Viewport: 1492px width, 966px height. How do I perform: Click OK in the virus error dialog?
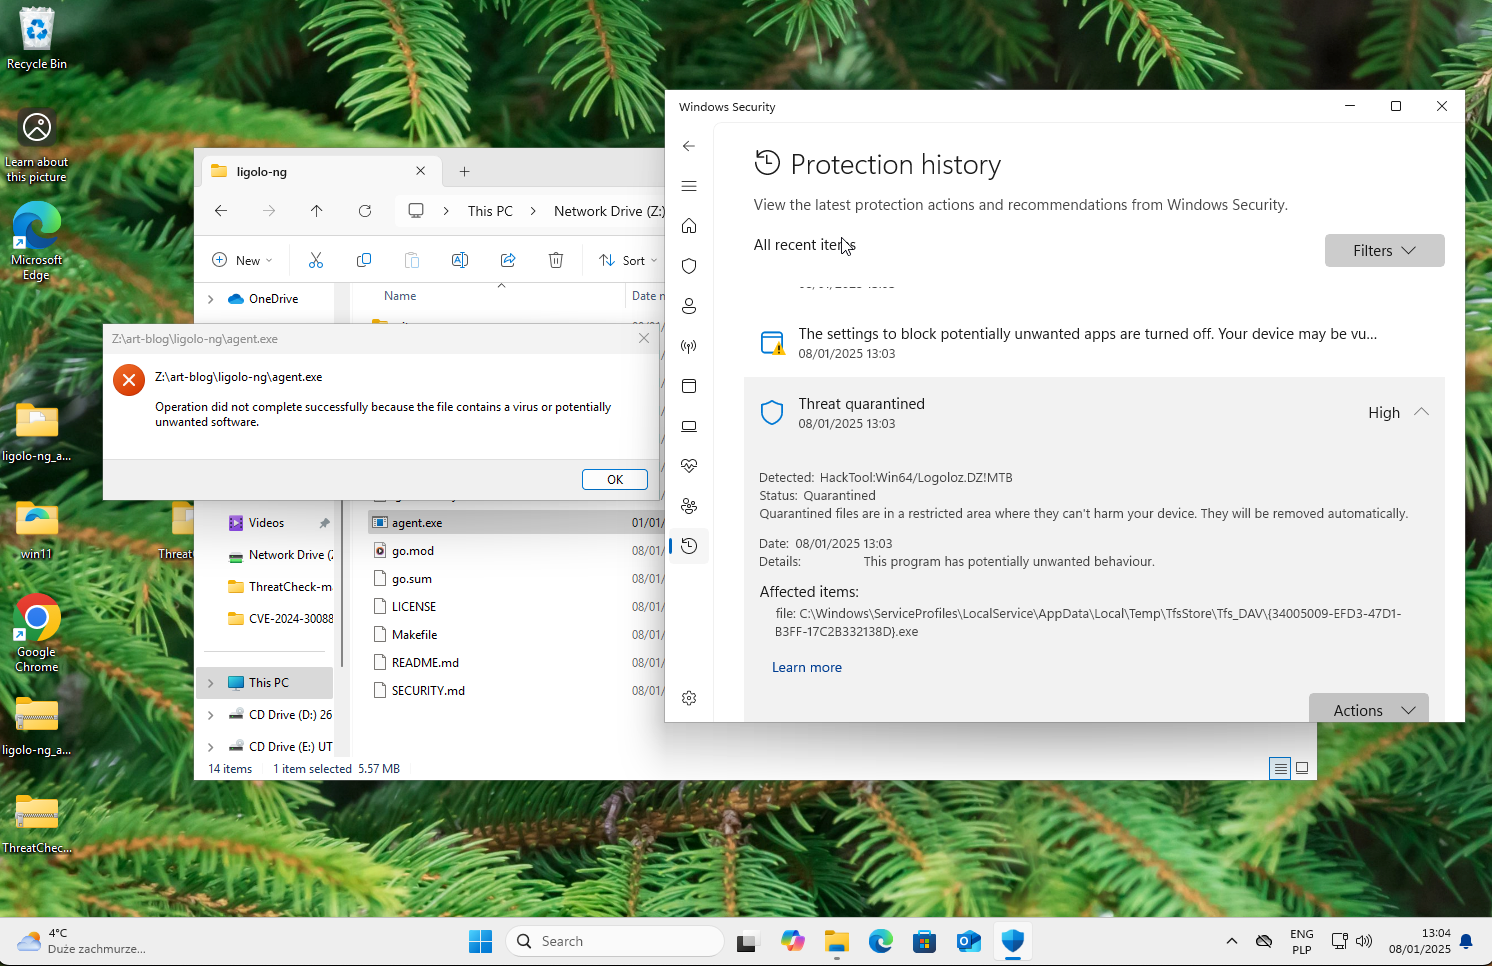tap(615, 480)
